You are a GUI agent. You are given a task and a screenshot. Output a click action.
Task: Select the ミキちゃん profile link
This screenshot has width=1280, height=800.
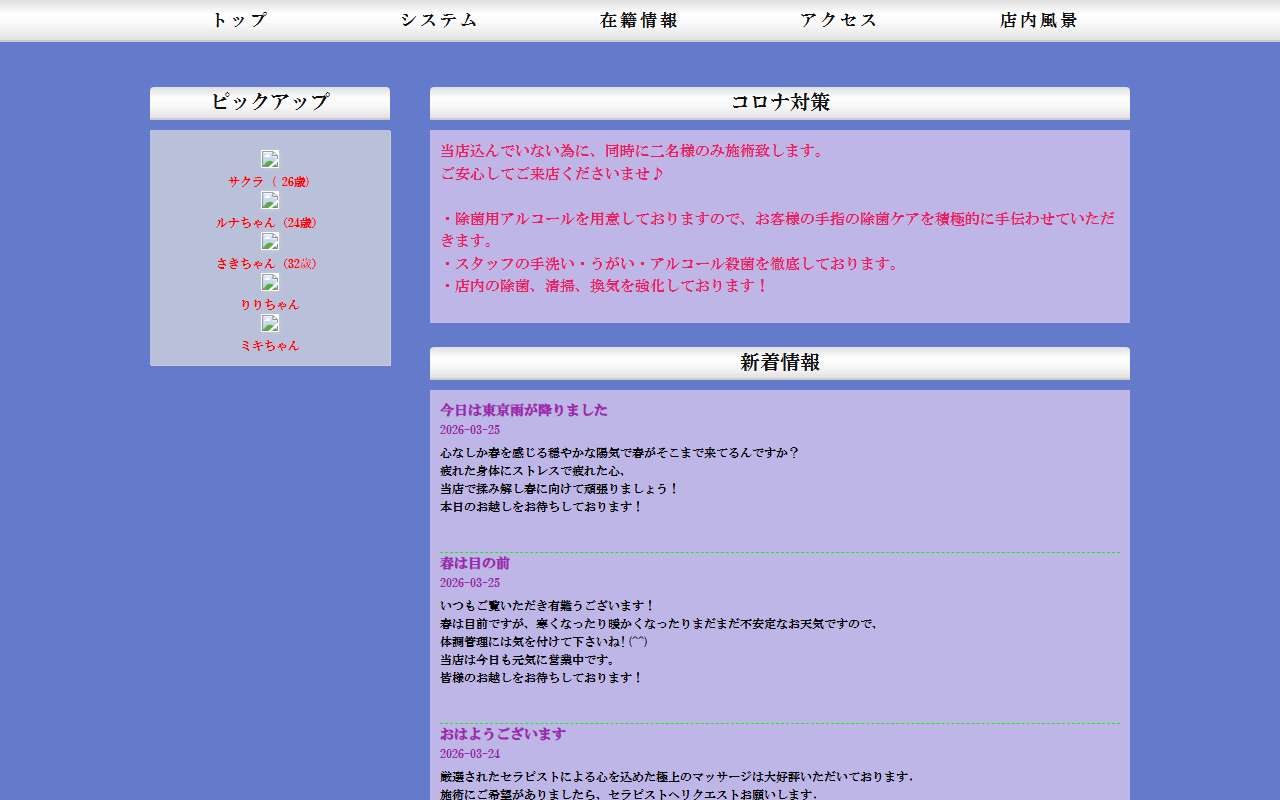[x=270, y=346]
